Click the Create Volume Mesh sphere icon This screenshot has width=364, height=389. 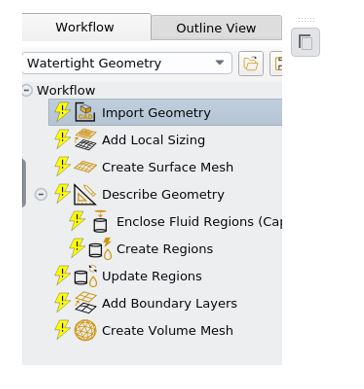pyautogui.click(x=85, y=330)
